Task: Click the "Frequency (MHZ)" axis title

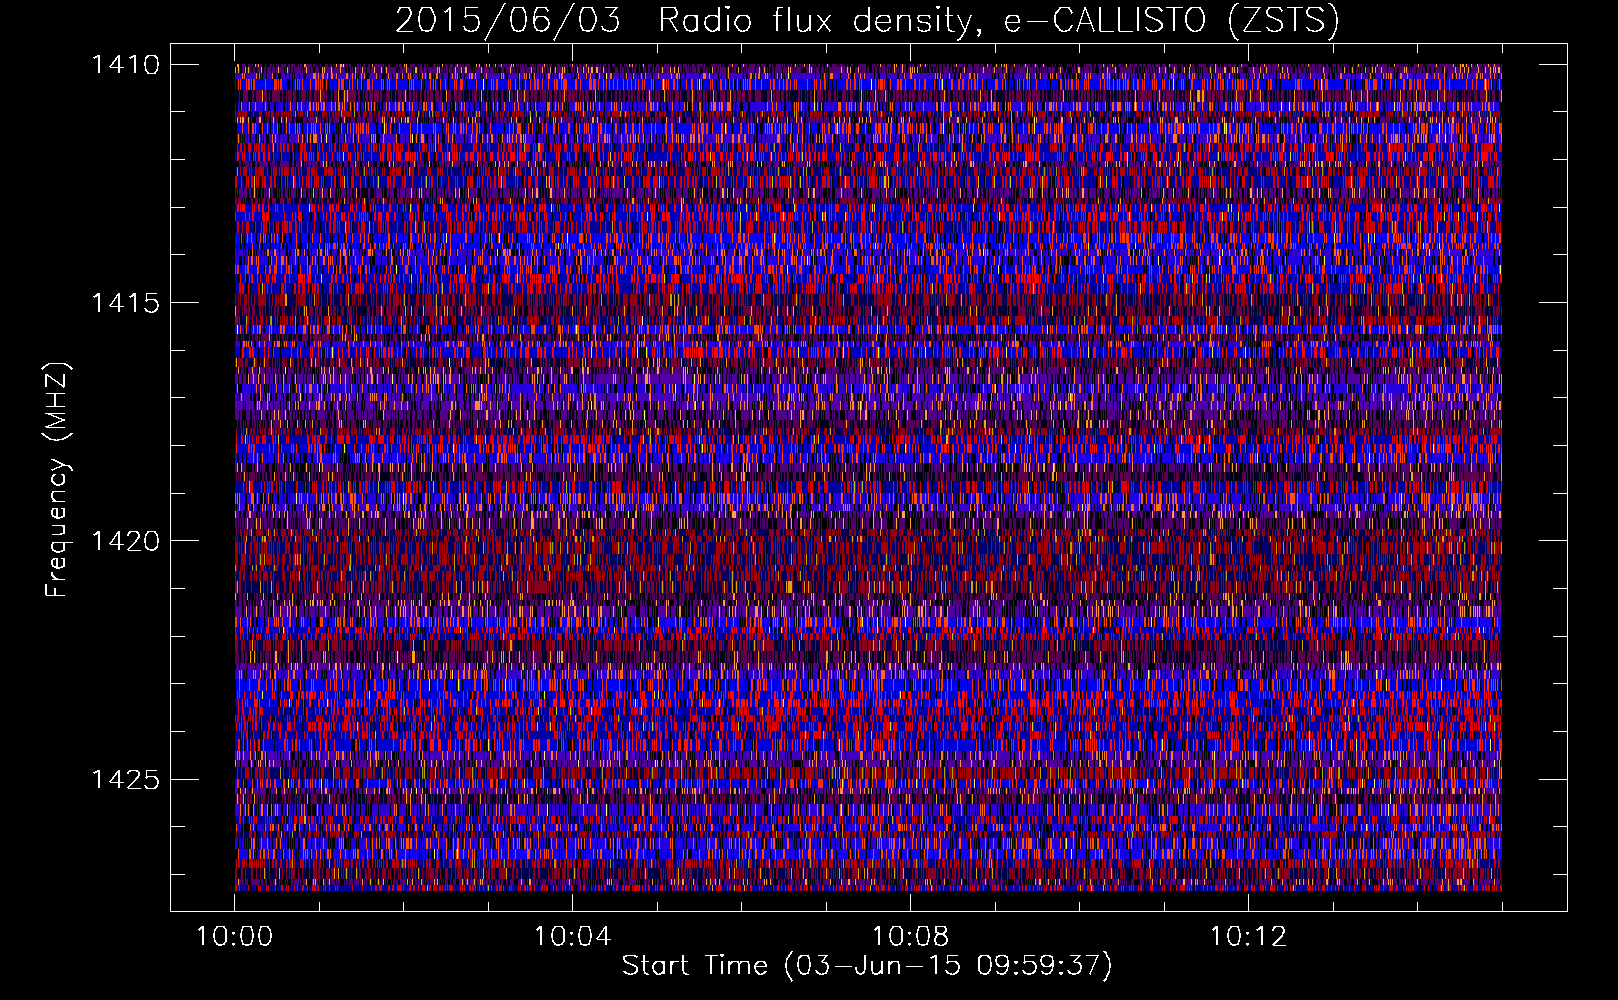Action: [58, 480]
